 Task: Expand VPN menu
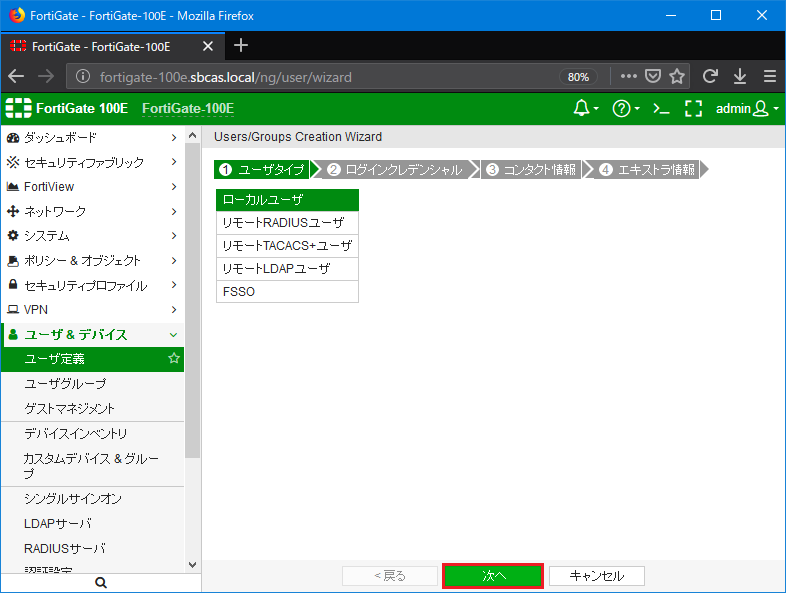coord(92,309)
